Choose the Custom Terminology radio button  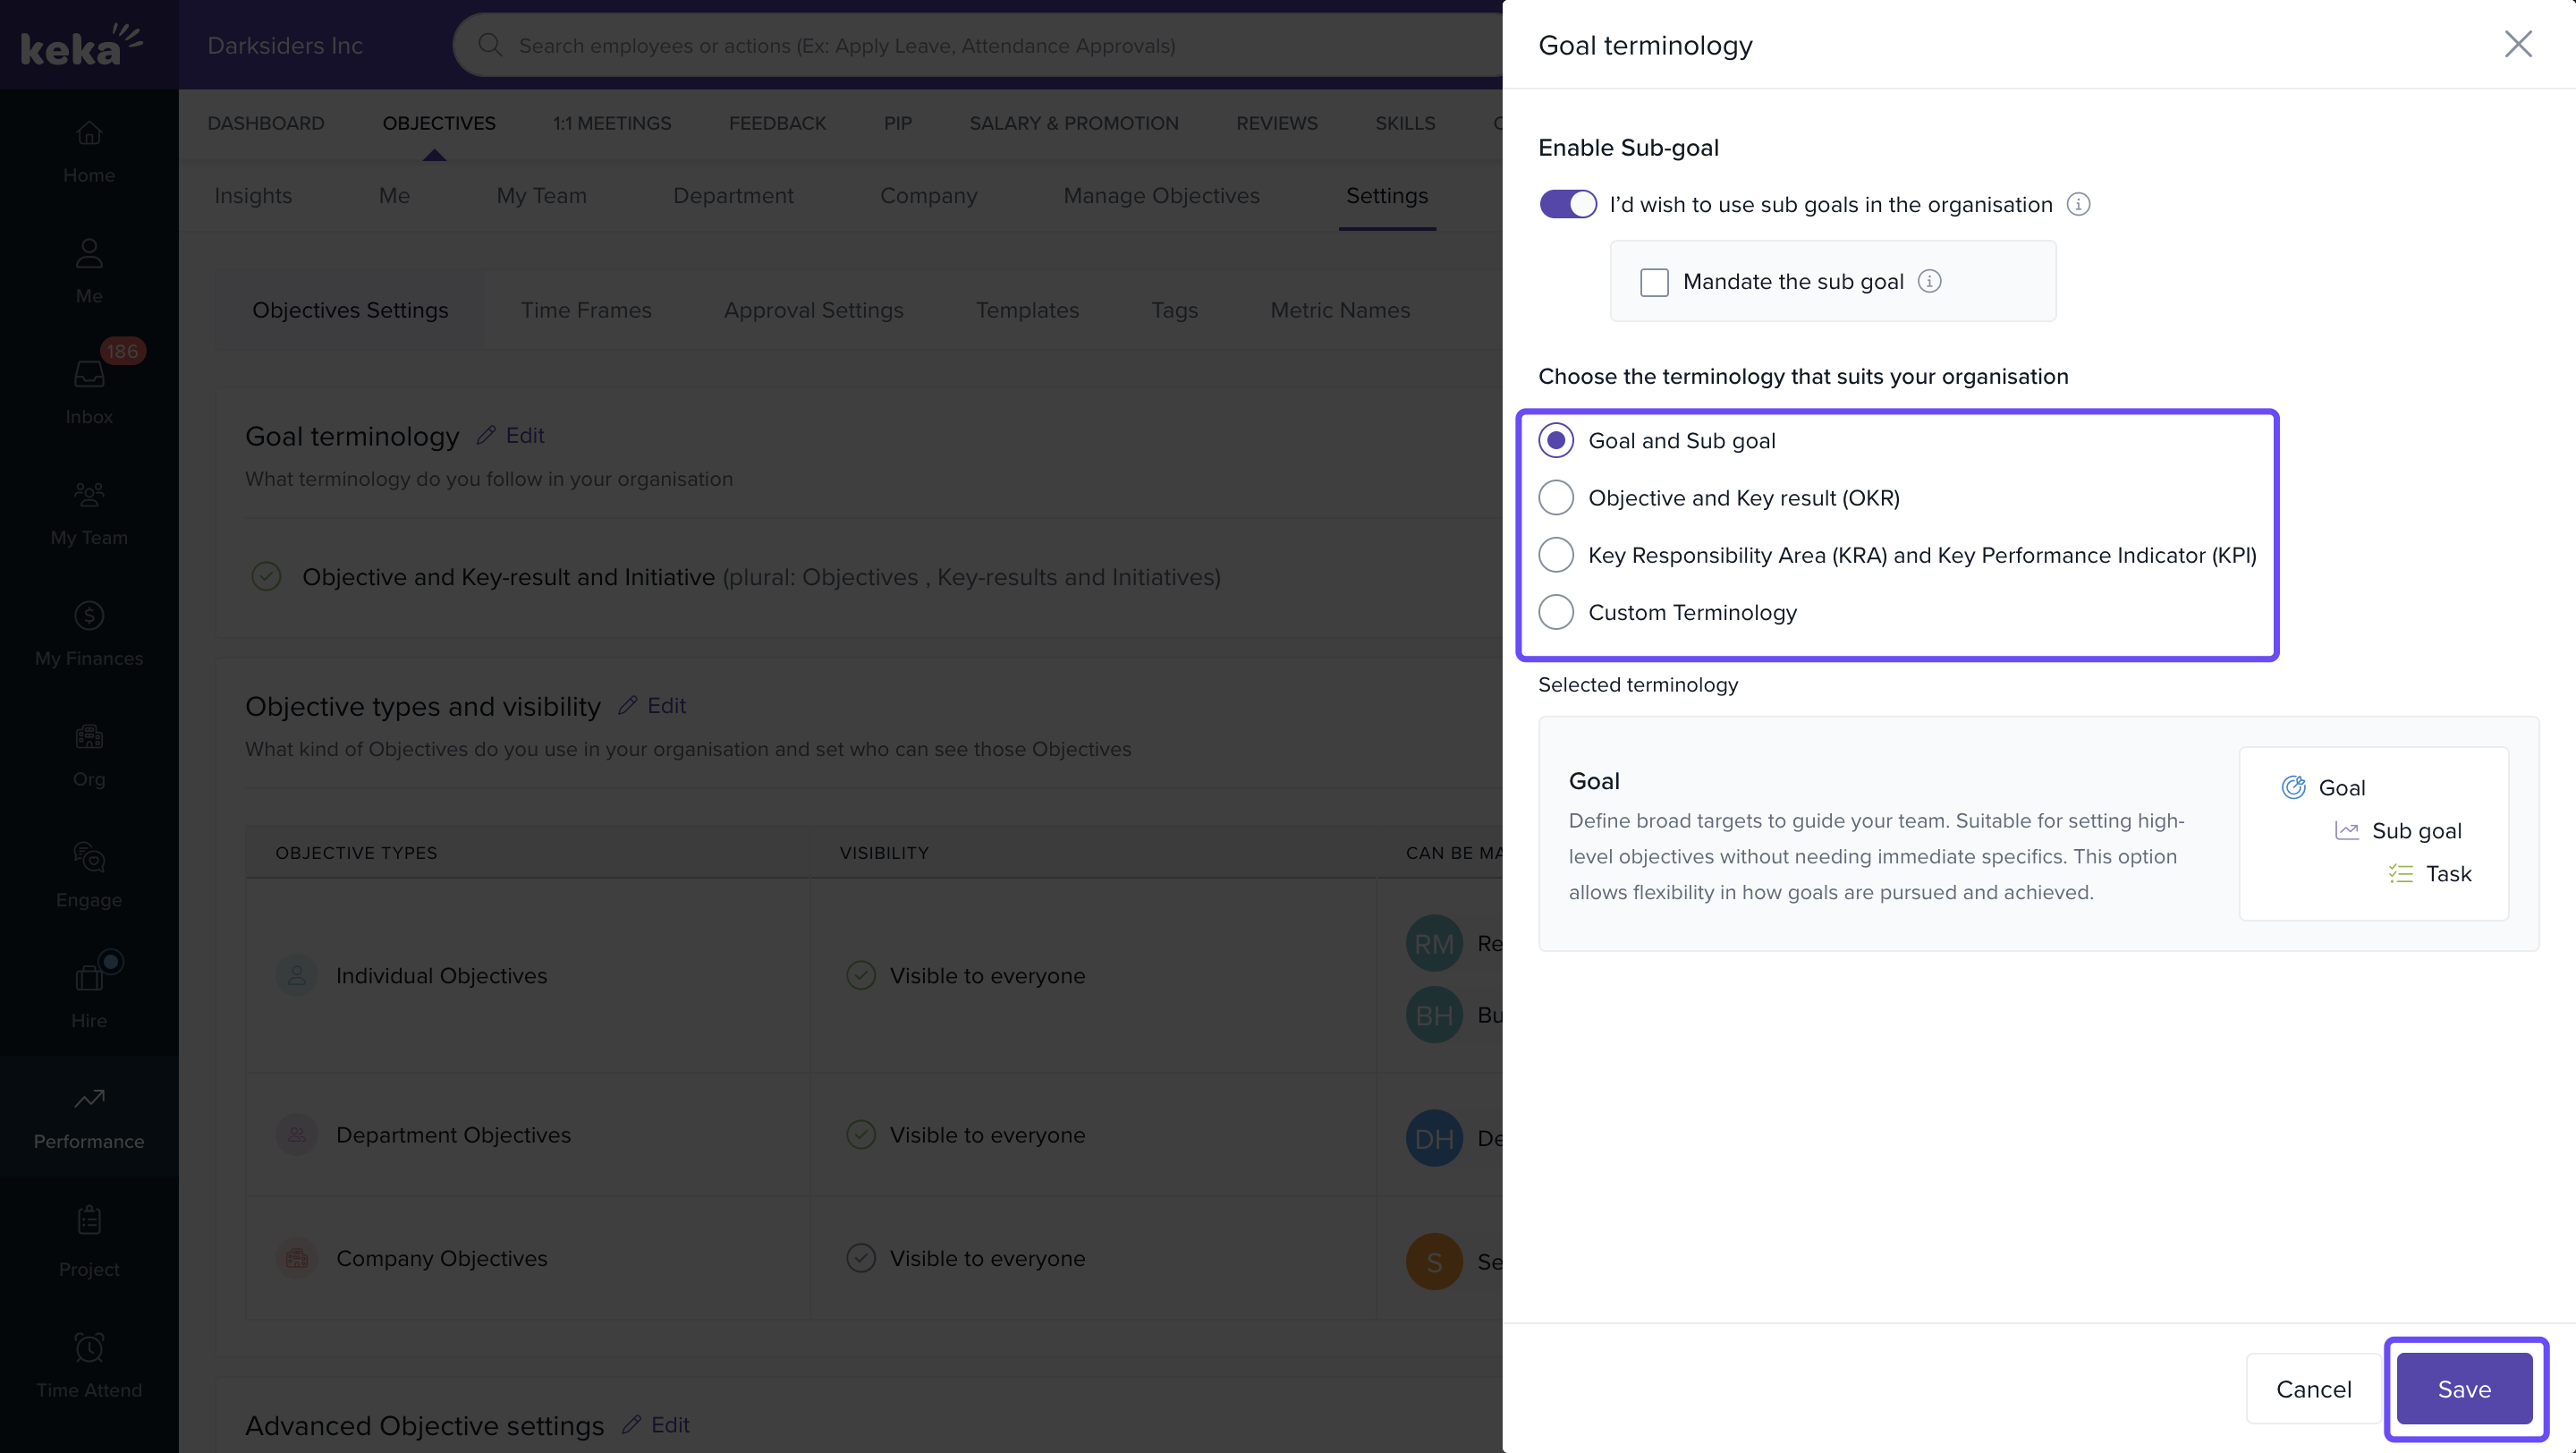(1556, 612)
